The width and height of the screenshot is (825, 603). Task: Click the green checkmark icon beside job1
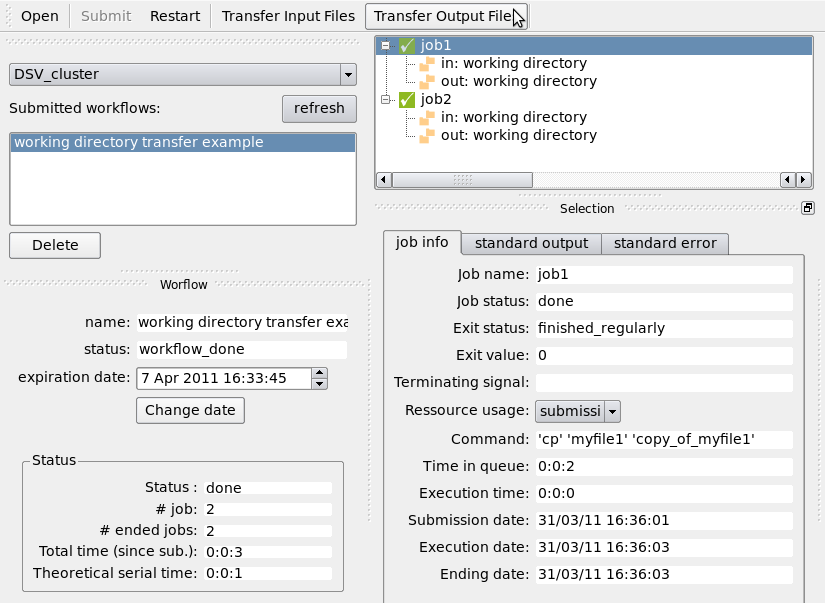click(407, 45)
